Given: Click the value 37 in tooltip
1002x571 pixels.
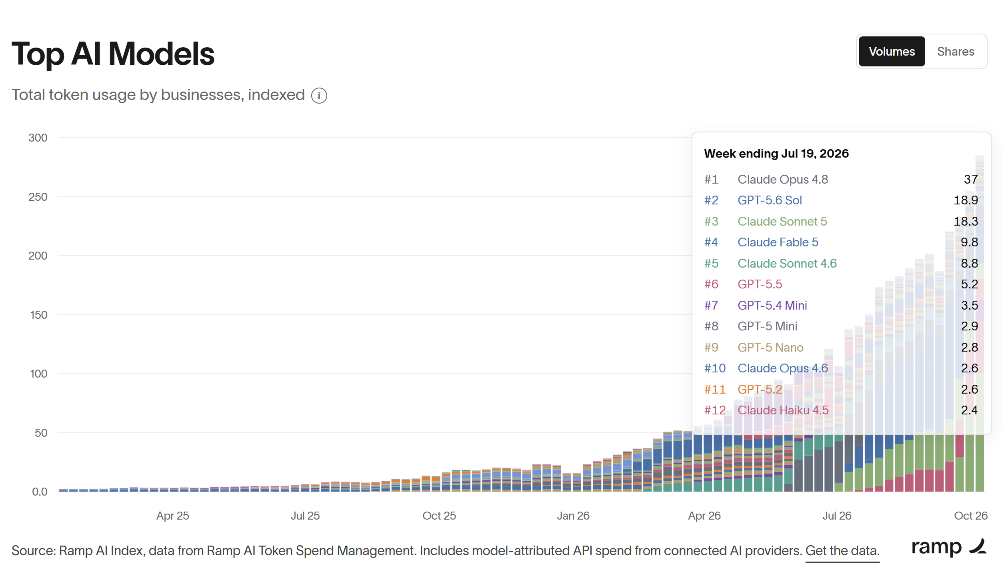Looking at the screenshot, I should (x=971, y=179).
